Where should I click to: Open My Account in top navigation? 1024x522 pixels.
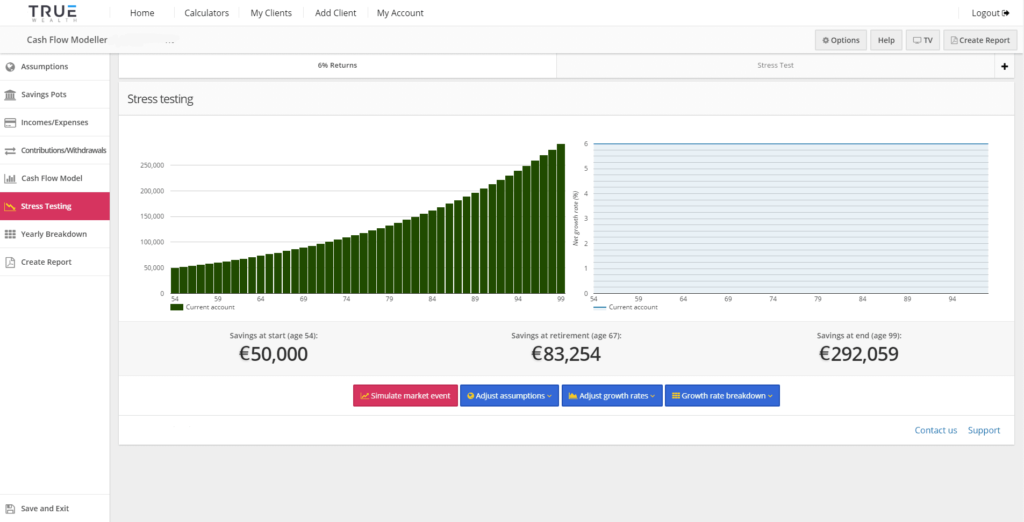tap(400, 13)
